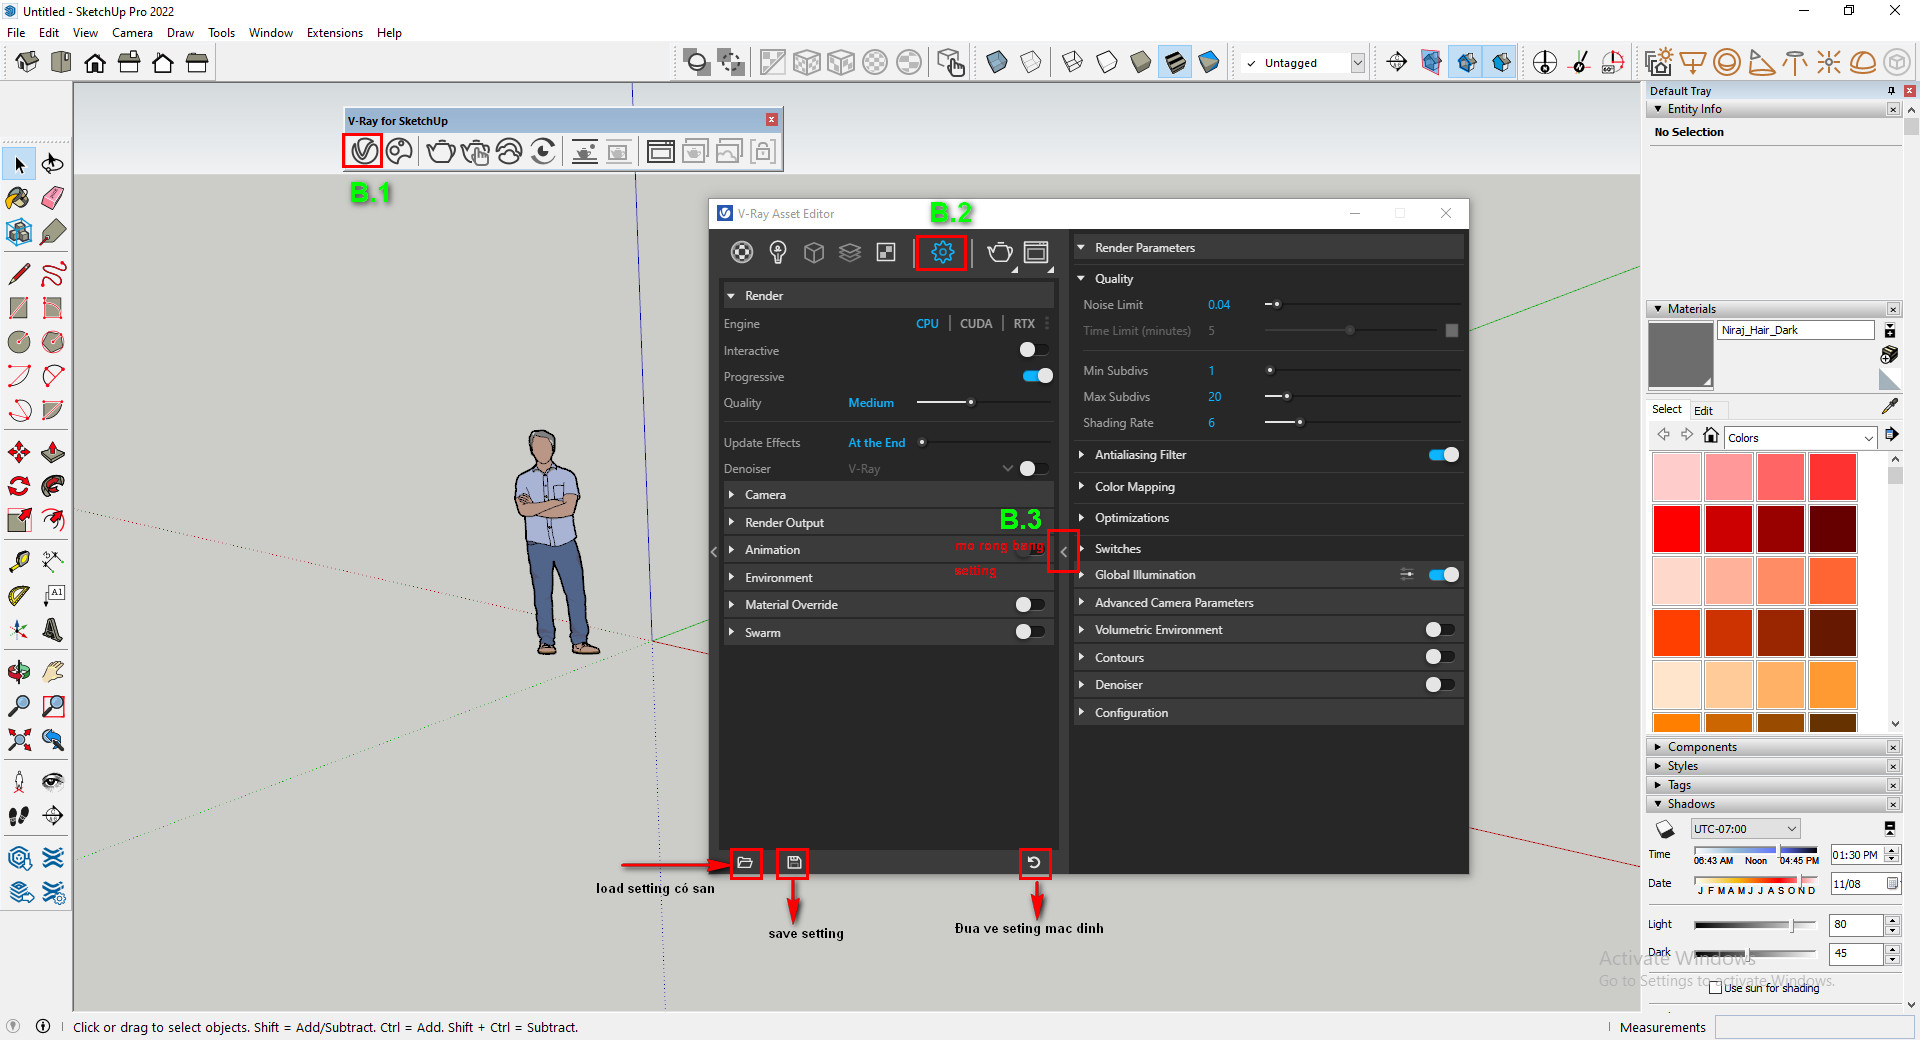Select the Paint Bucket tool in SketchUp
This screenshot has height=1040, width=1920.
(17, 198)
